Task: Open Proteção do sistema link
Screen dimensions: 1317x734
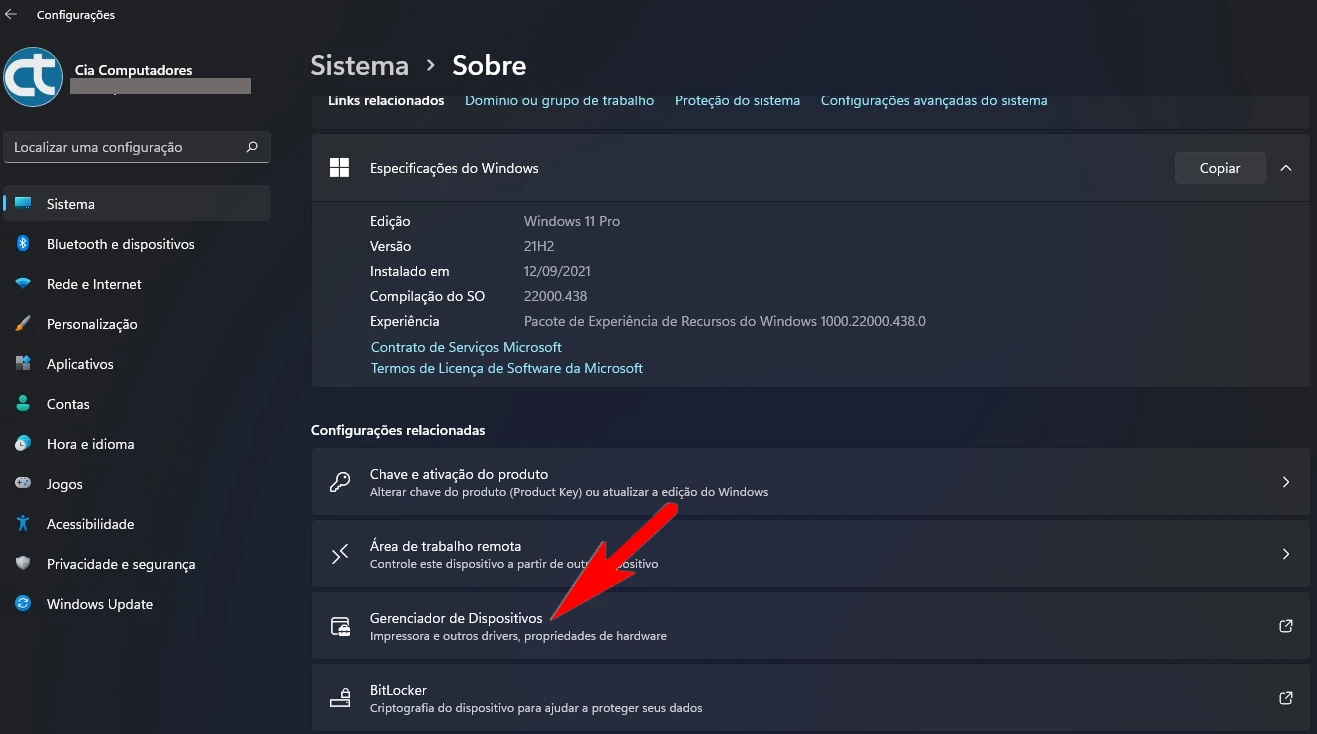Action: coord(737,100)
